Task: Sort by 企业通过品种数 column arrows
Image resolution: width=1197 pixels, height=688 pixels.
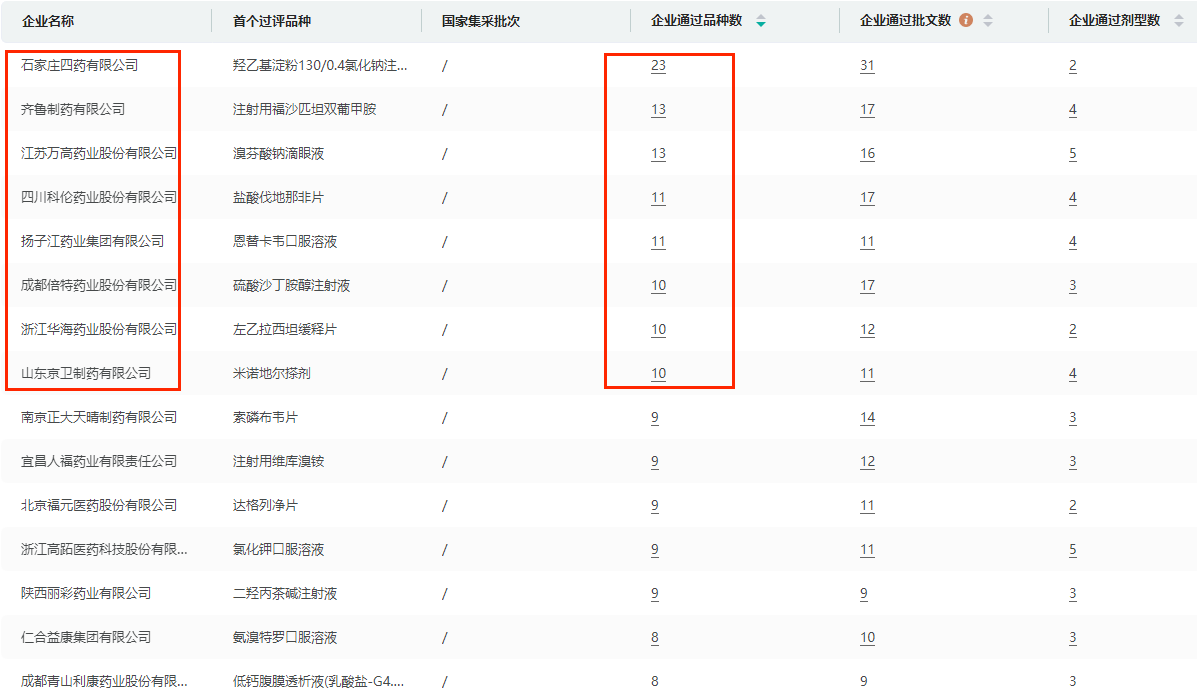Action: coord(760,21)
